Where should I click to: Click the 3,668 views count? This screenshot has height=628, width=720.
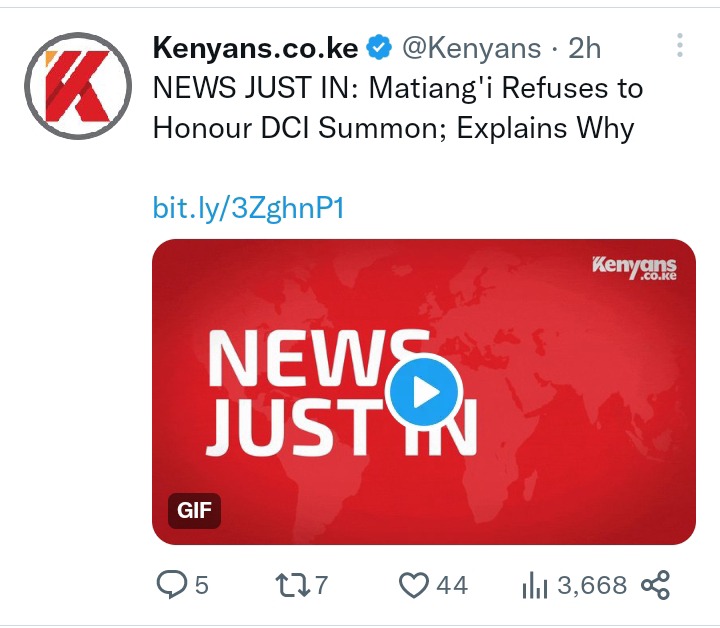pyautogui.click(x=592, y=585)
